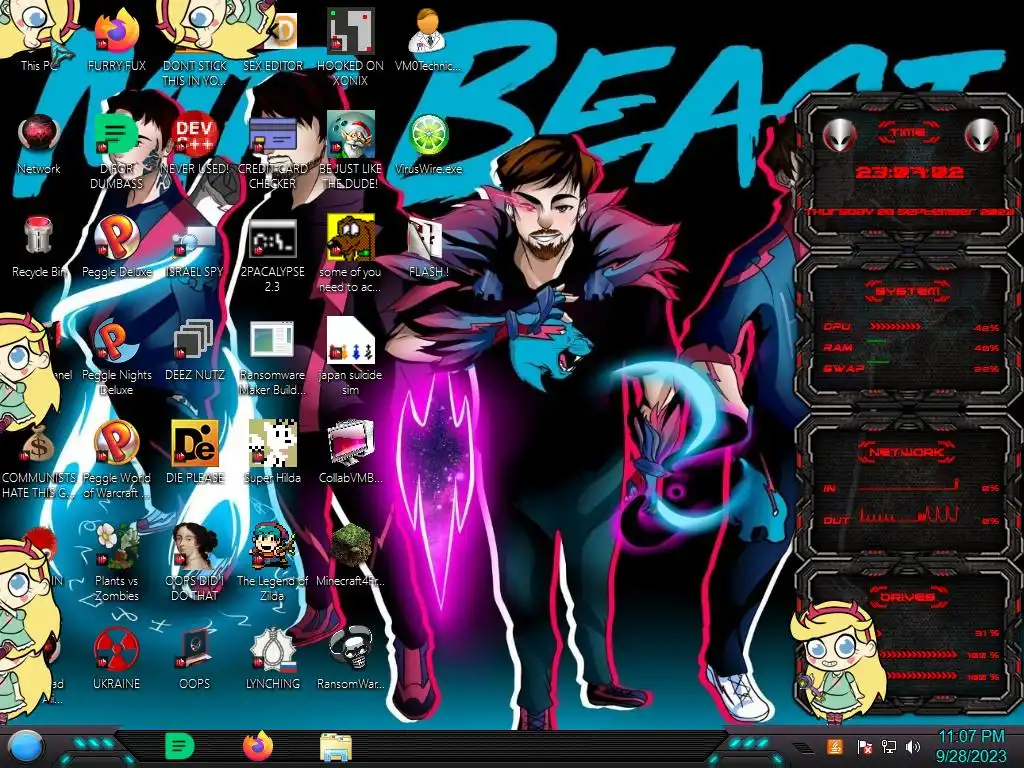
Task: Click the NETWORK gadget header
Action: [x=908, y=452]
